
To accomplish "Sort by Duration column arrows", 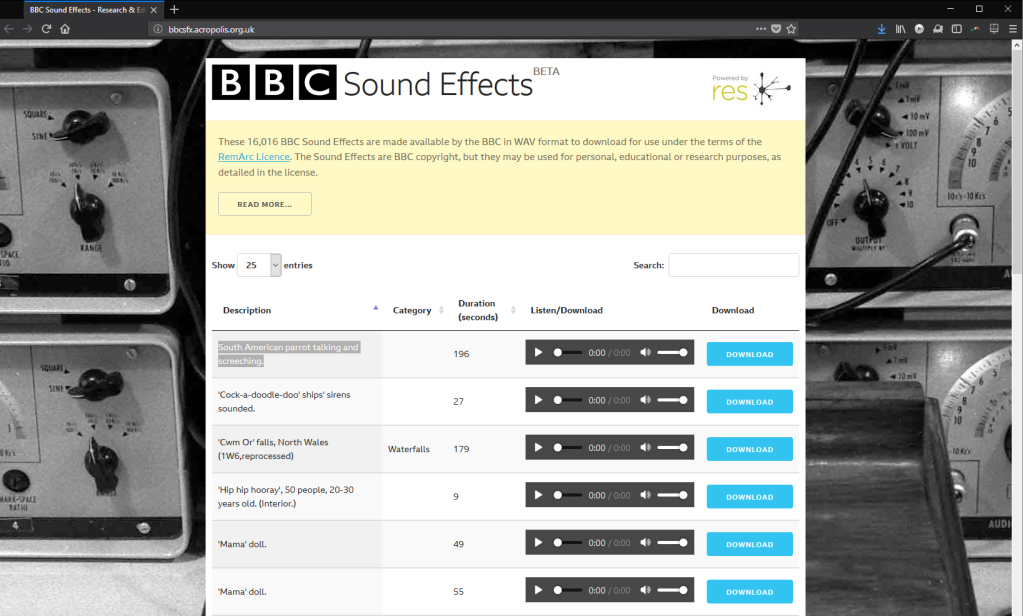I will (x=512, y=310).
